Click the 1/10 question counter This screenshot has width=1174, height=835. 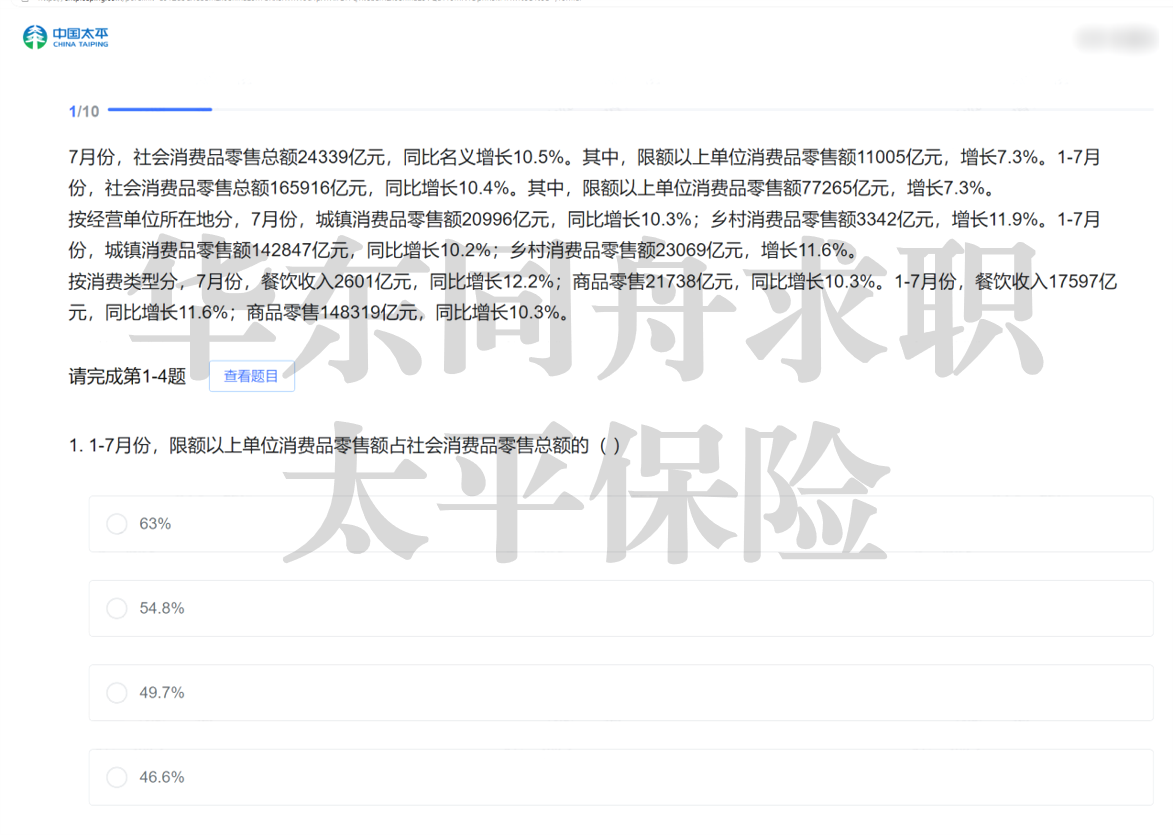click(x=84, y=112)
